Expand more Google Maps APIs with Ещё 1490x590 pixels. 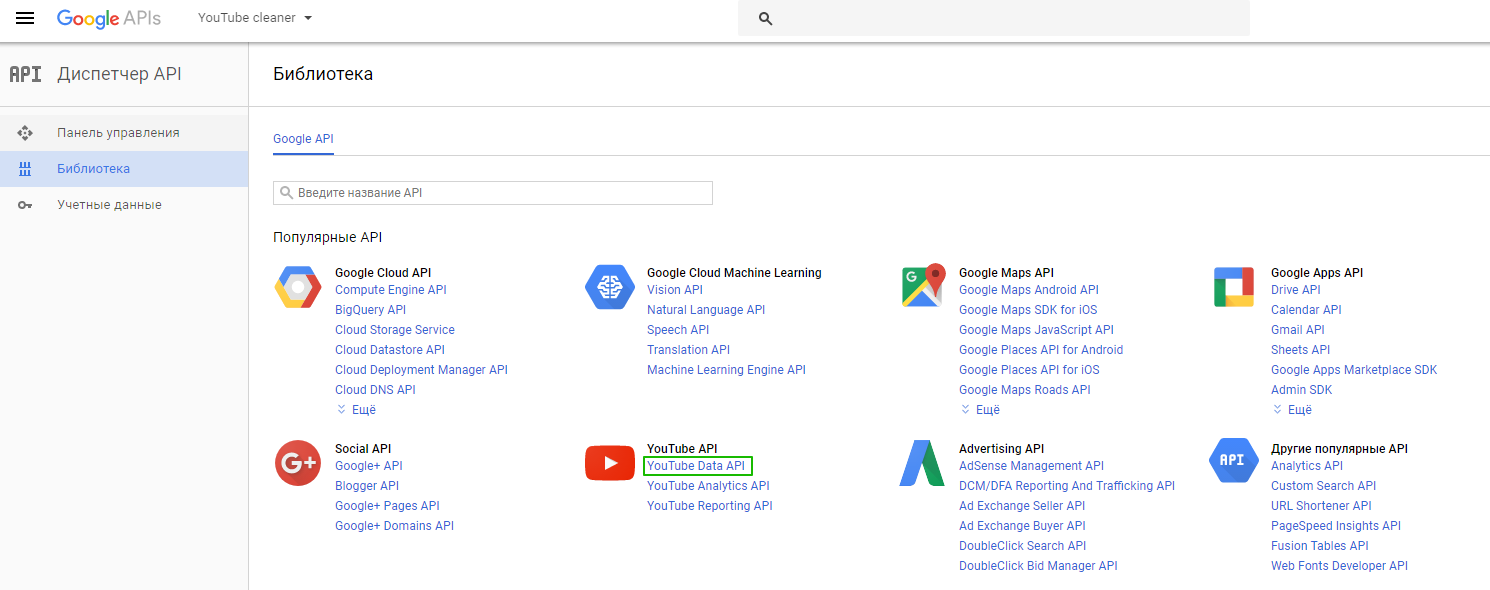(980, 410)
